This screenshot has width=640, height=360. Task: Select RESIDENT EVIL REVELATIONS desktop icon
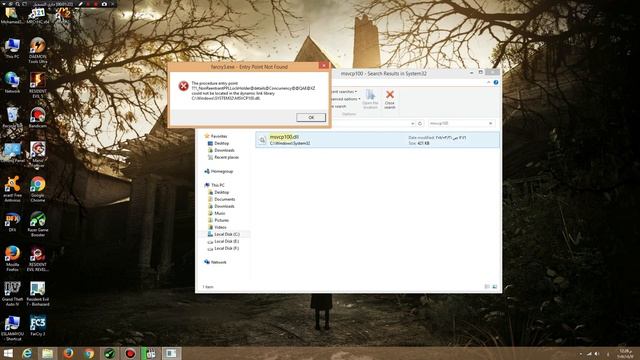[x=38, y=258]
